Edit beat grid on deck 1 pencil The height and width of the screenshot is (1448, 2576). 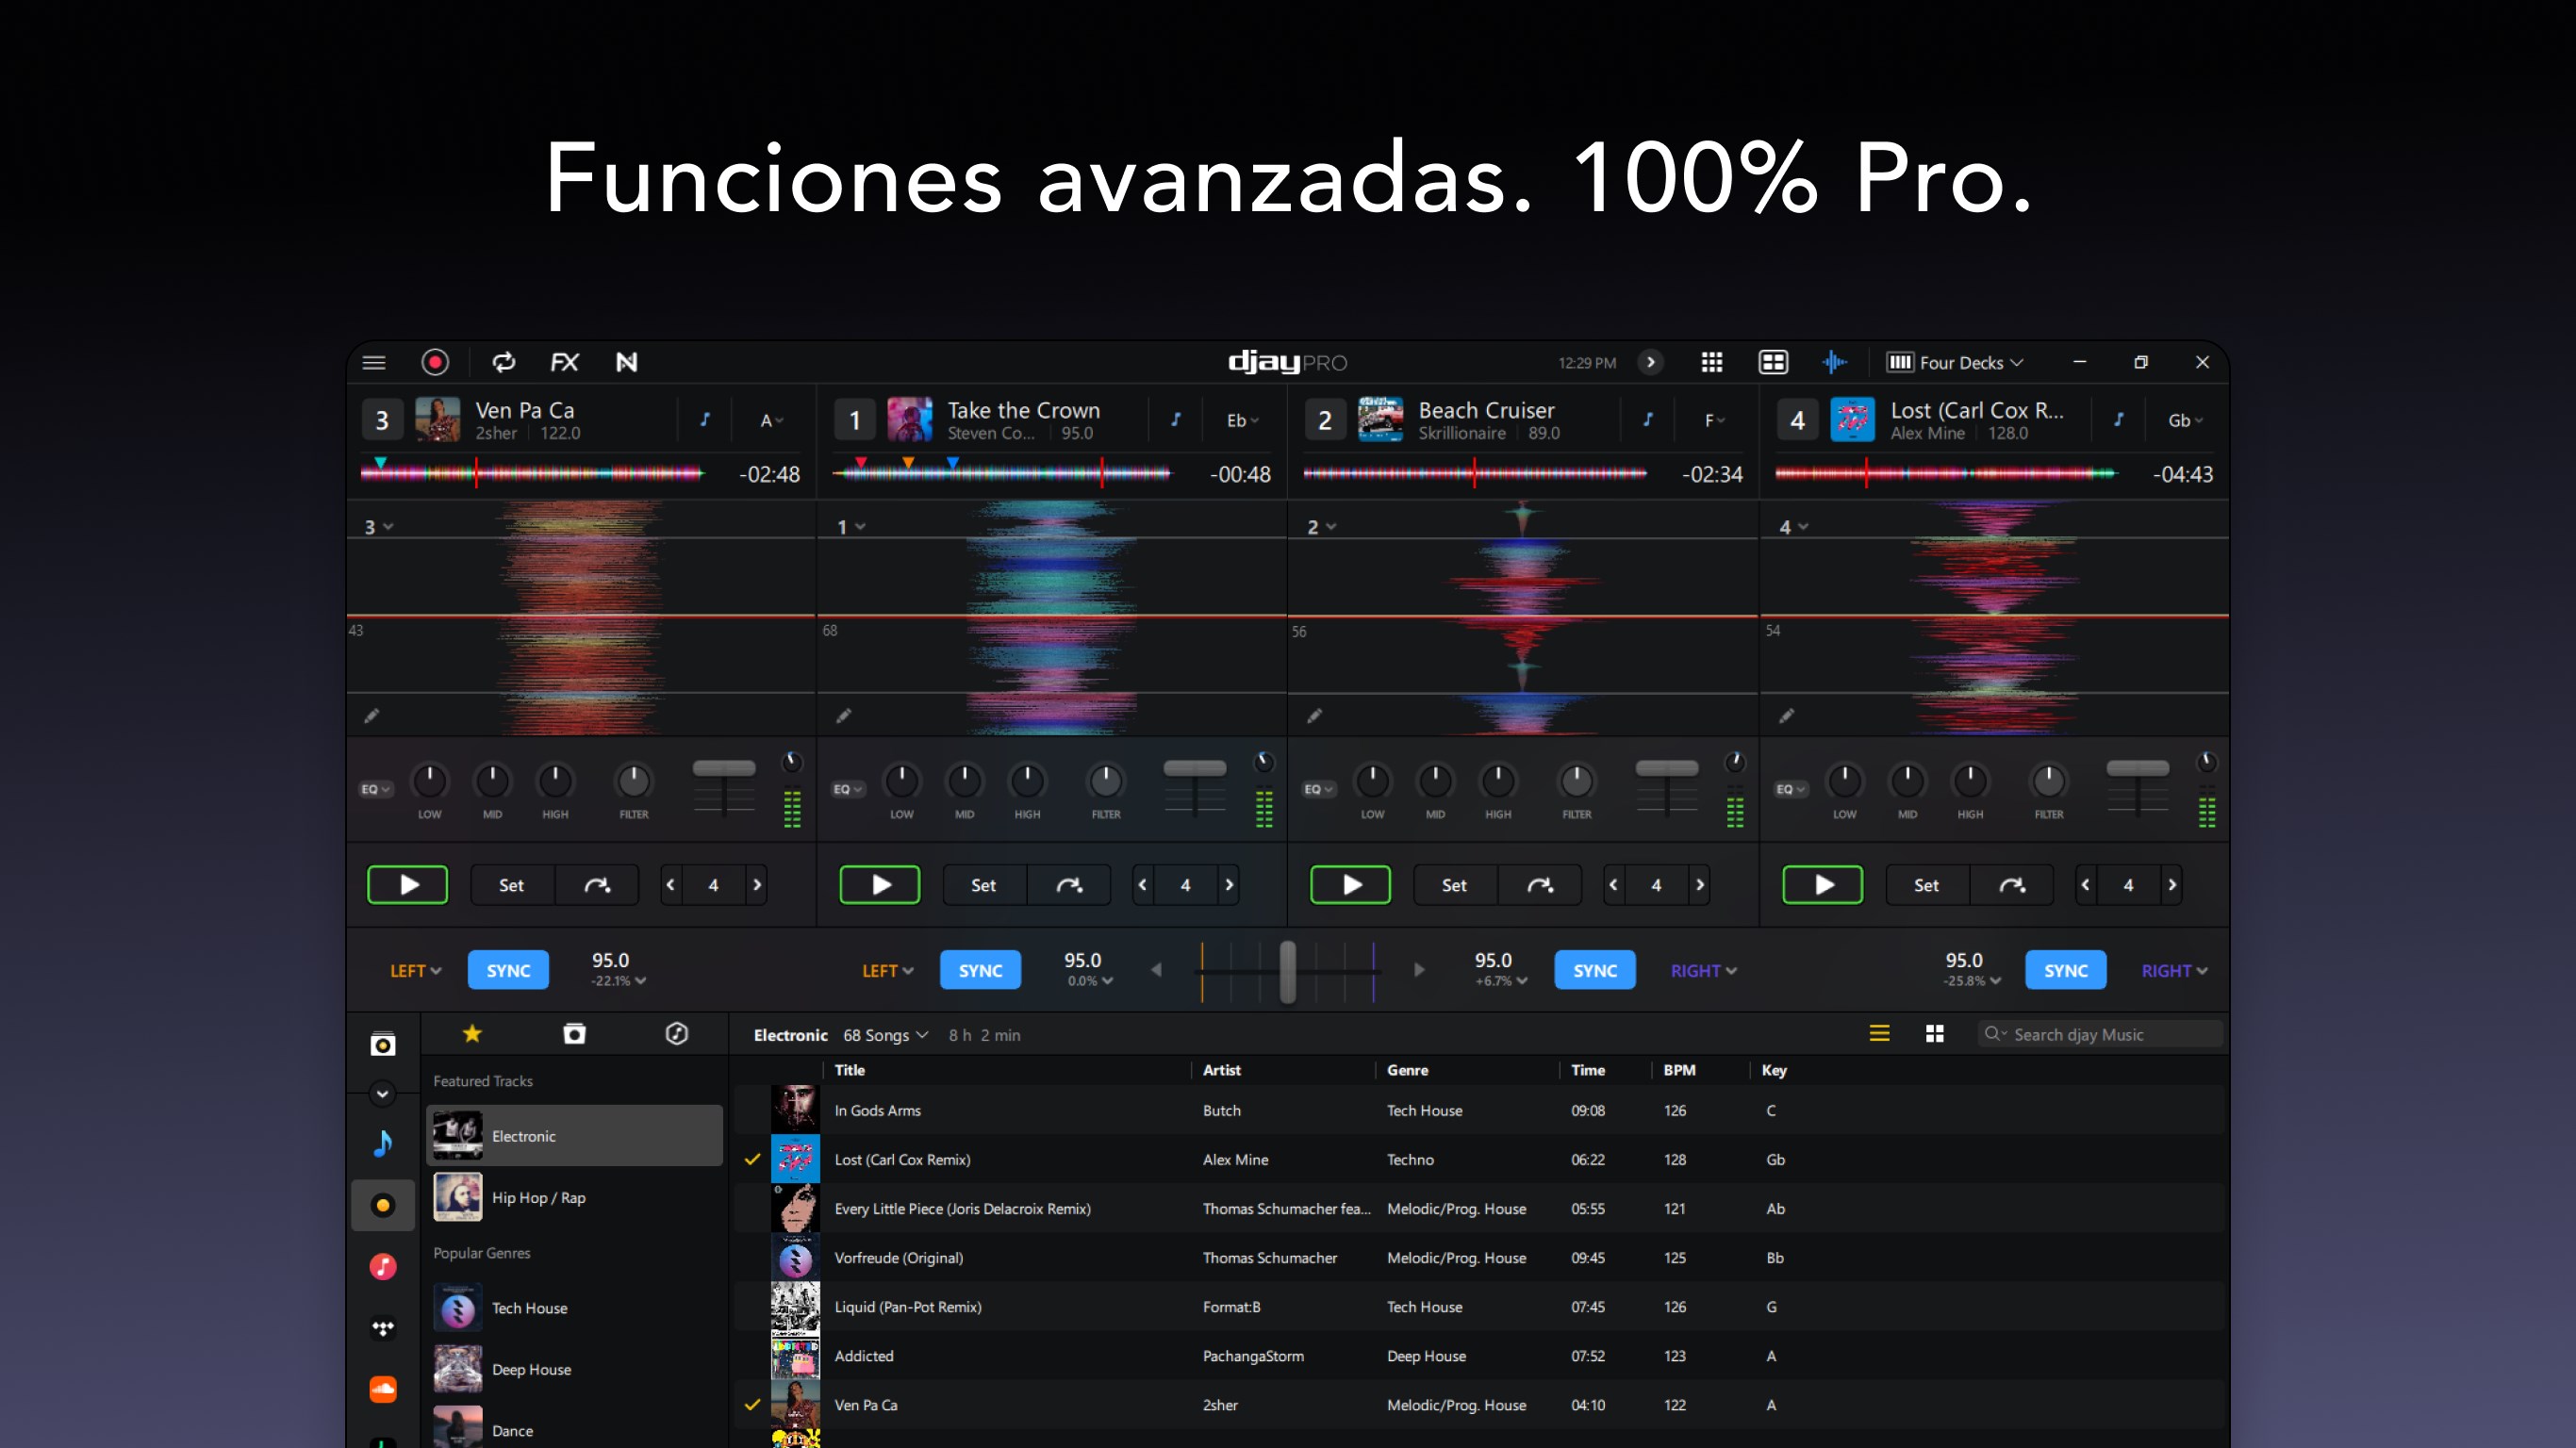[844, 716]
